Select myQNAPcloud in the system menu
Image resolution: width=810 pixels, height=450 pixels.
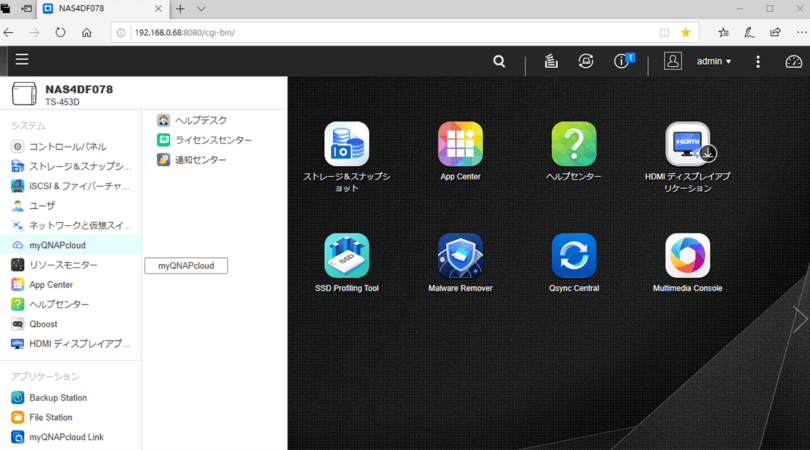(65, 245)
